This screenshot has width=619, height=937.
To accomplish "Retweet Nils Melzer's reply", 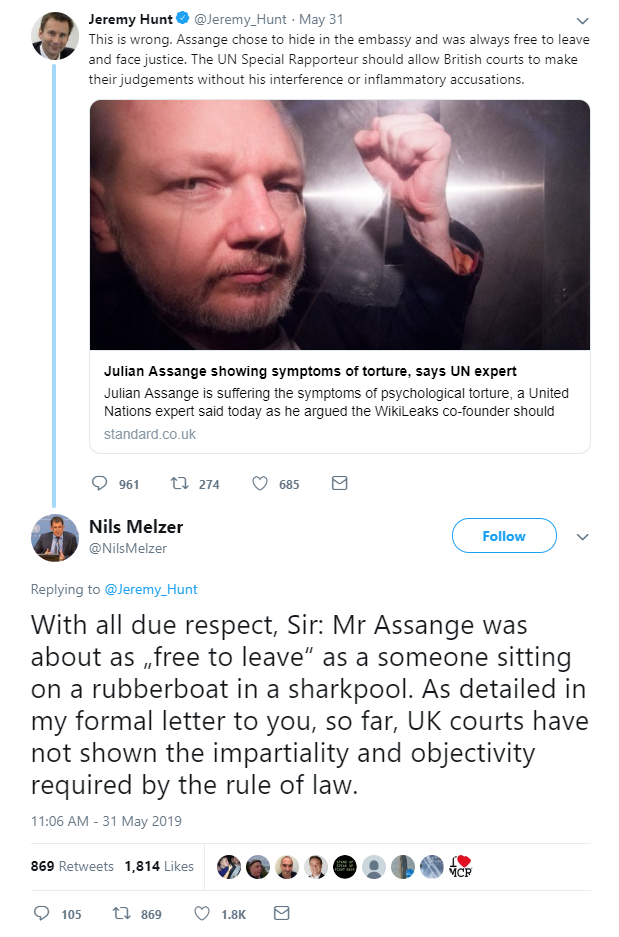I will [x=122, y=914].
